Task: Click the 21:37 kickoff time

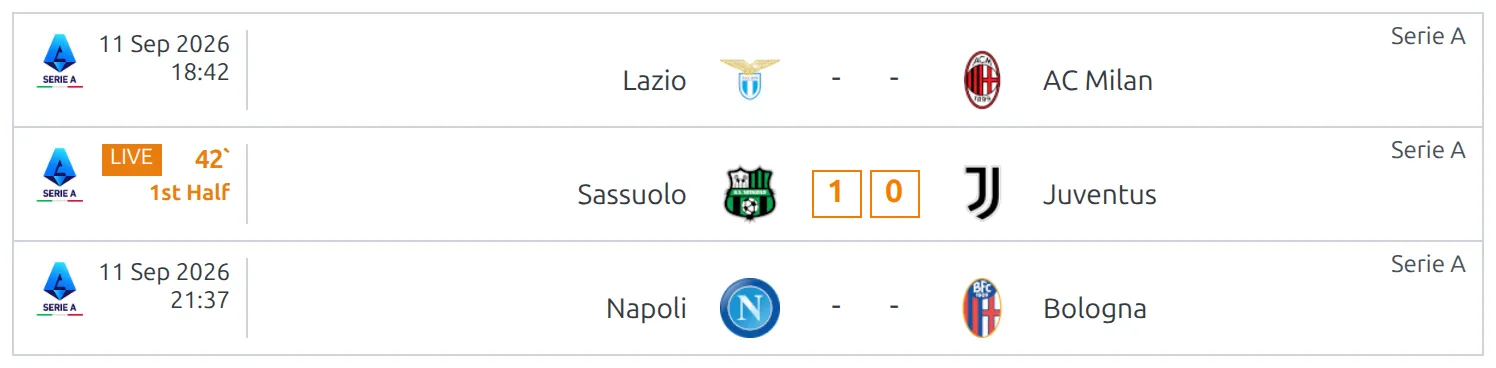Action: click(x=199, y=300)
